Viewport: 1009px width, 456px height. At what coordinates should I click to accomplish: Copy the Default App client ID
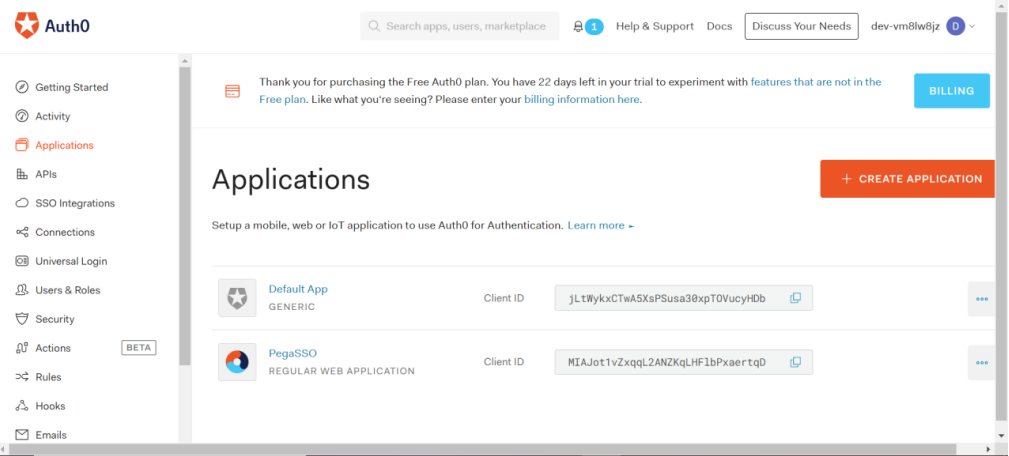click(795, 298)
